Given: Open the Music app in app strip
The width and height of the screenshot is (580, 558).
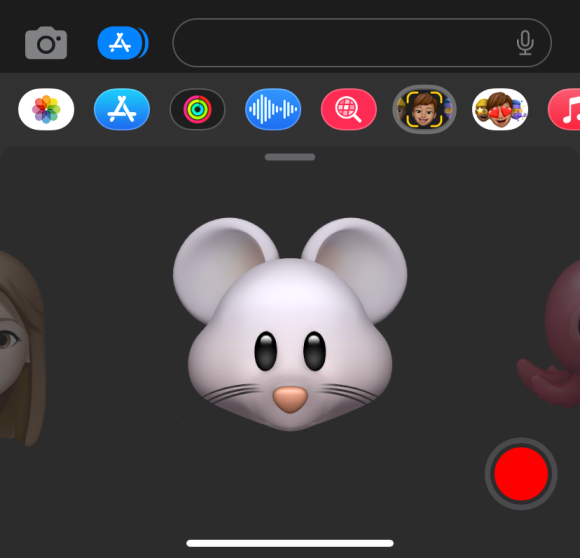Looking at the screenshot, I should coord(564,109).
